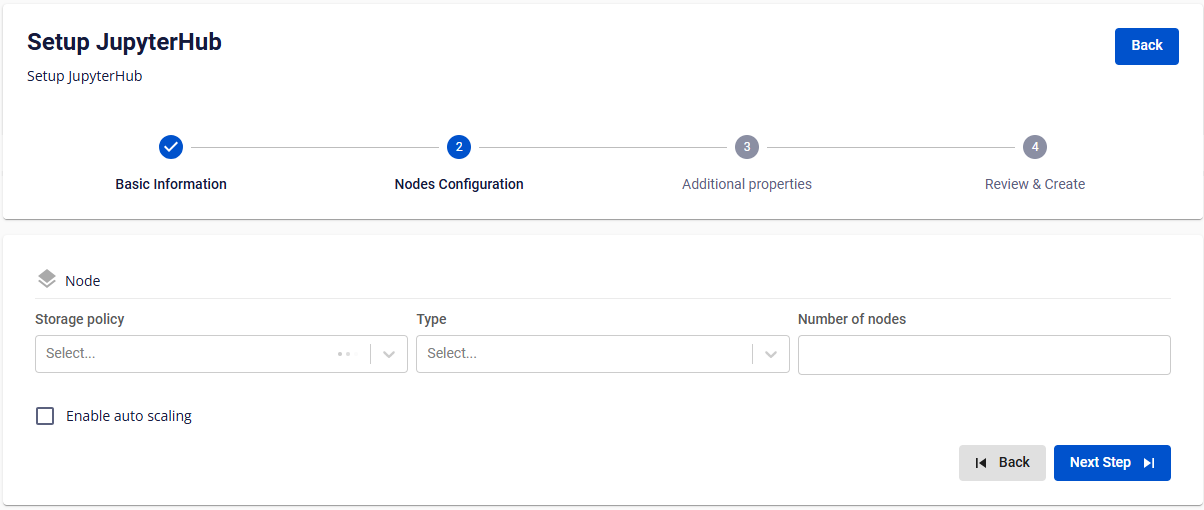Click the Nodes Configuration step label
The width and height of the screenshot is (1204, 510).
click(459, 184)
